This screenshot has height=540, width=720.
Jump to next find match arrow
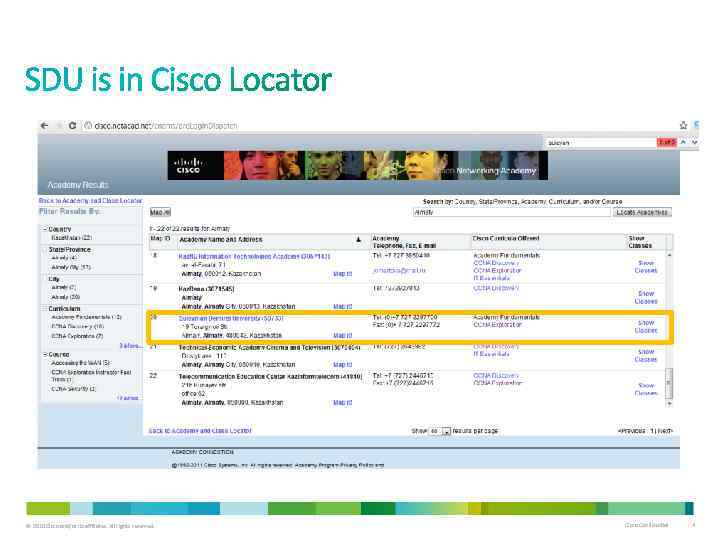pos(694,143)
